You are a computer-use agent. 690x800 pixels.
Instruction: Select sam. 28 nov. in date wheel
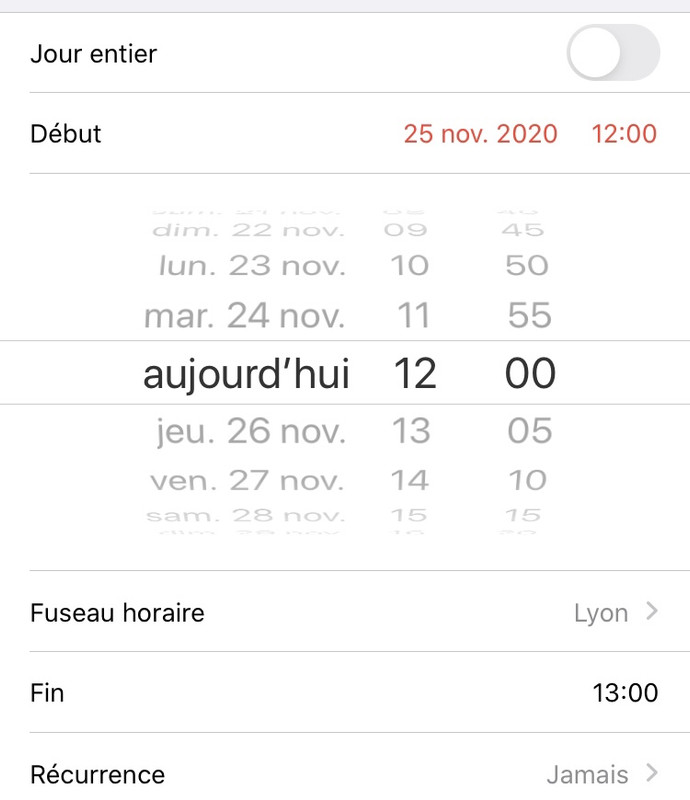pos(245,515)
